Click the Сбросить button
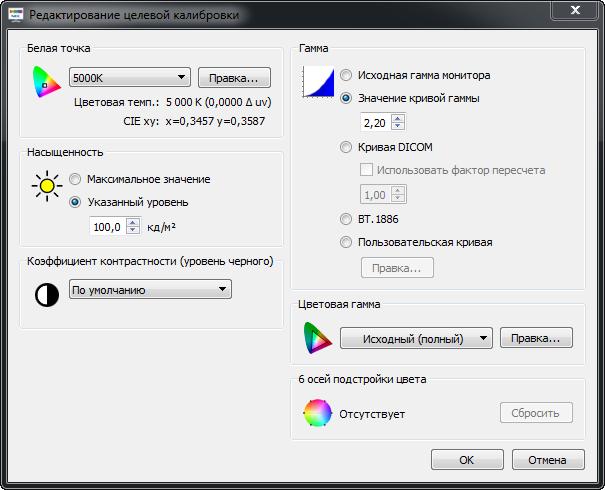 536,413
